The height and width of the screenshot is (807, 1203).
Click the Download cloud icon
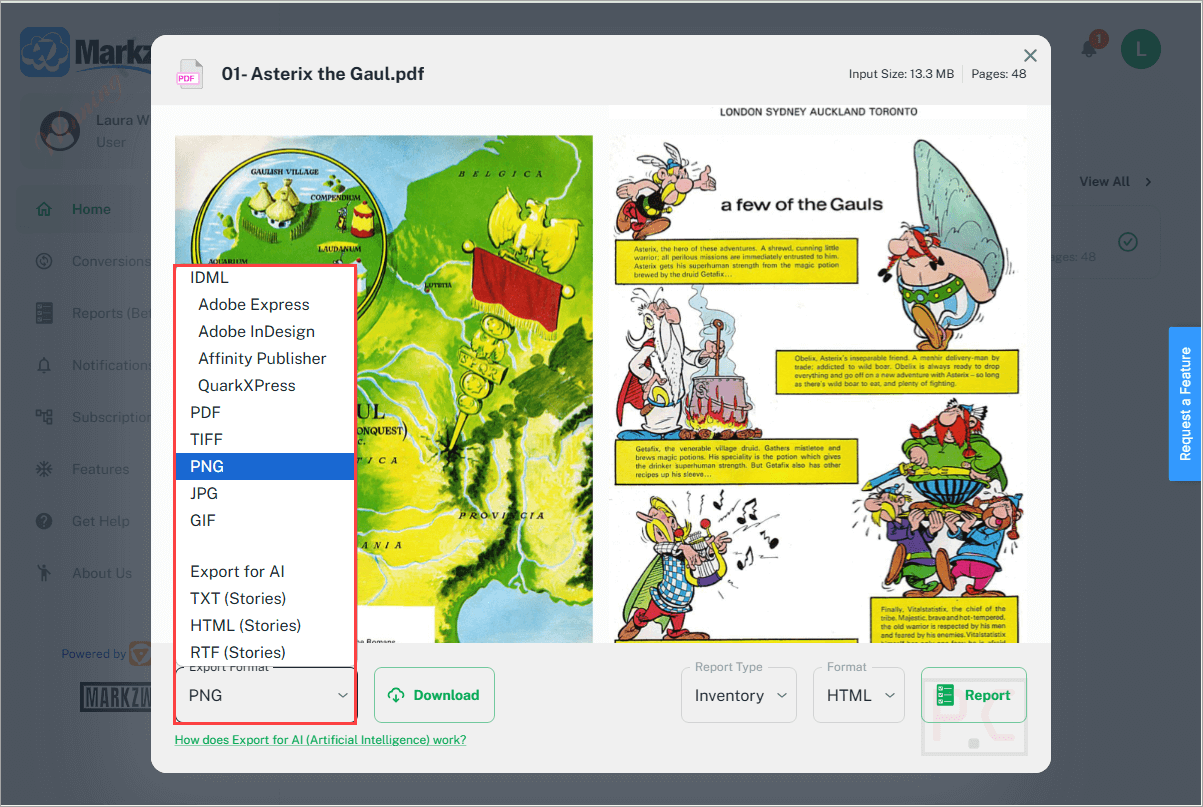397,695
